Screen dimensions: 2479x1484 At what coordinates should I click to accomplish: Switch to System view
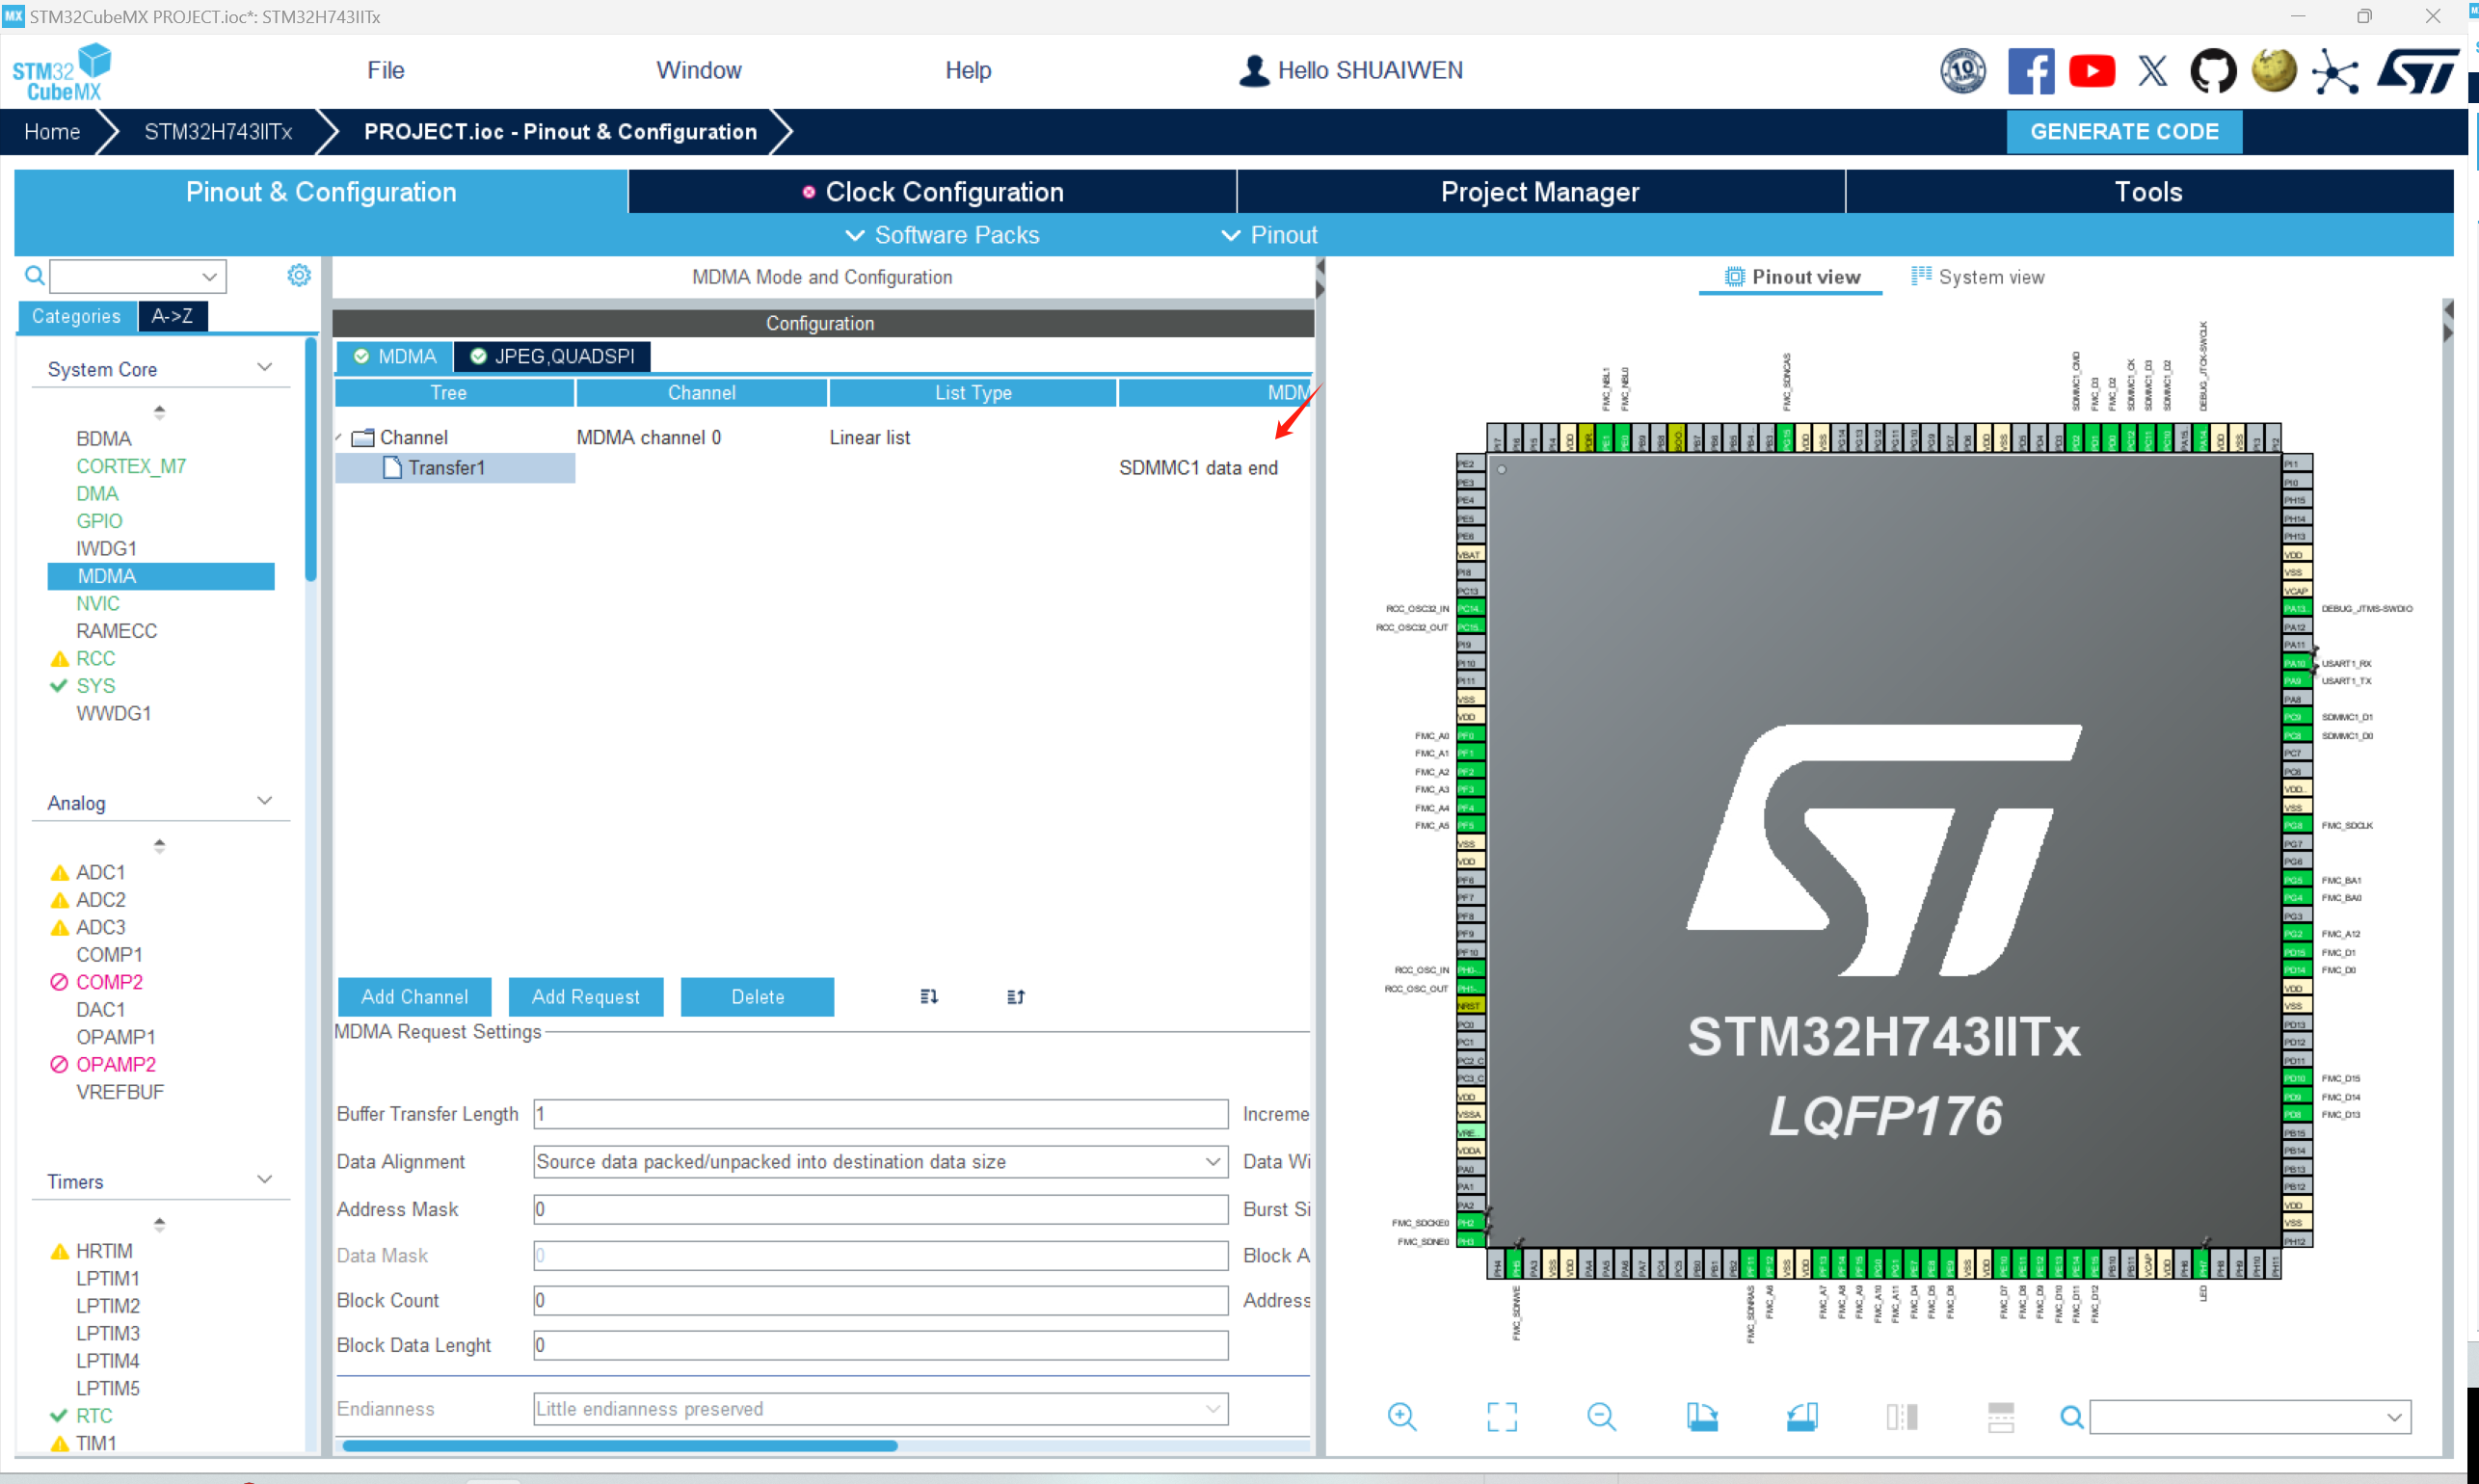1978,277
